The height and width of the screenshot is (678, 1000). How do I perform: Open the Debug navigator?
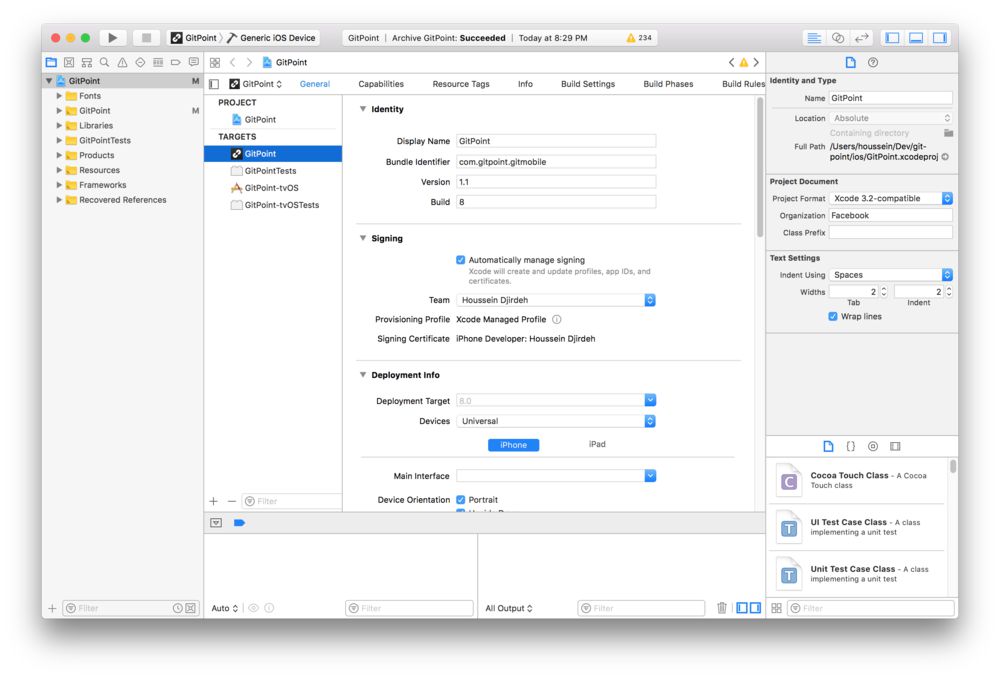[158, 62]
